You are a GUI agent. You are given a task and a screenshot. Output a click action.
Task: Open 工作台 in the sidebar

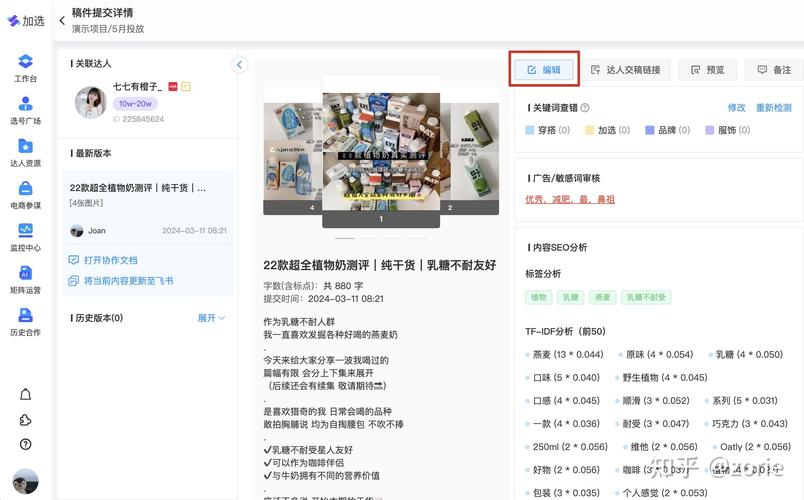pyautogui.click(x=25, y=68)
